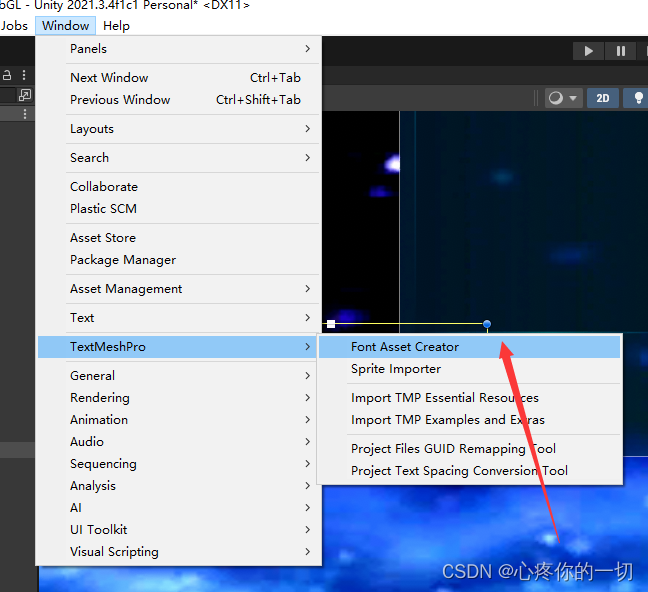Expand the General submenu
Image resolution: width=648 pixels, height=592 pixels.
click(179, 375)
